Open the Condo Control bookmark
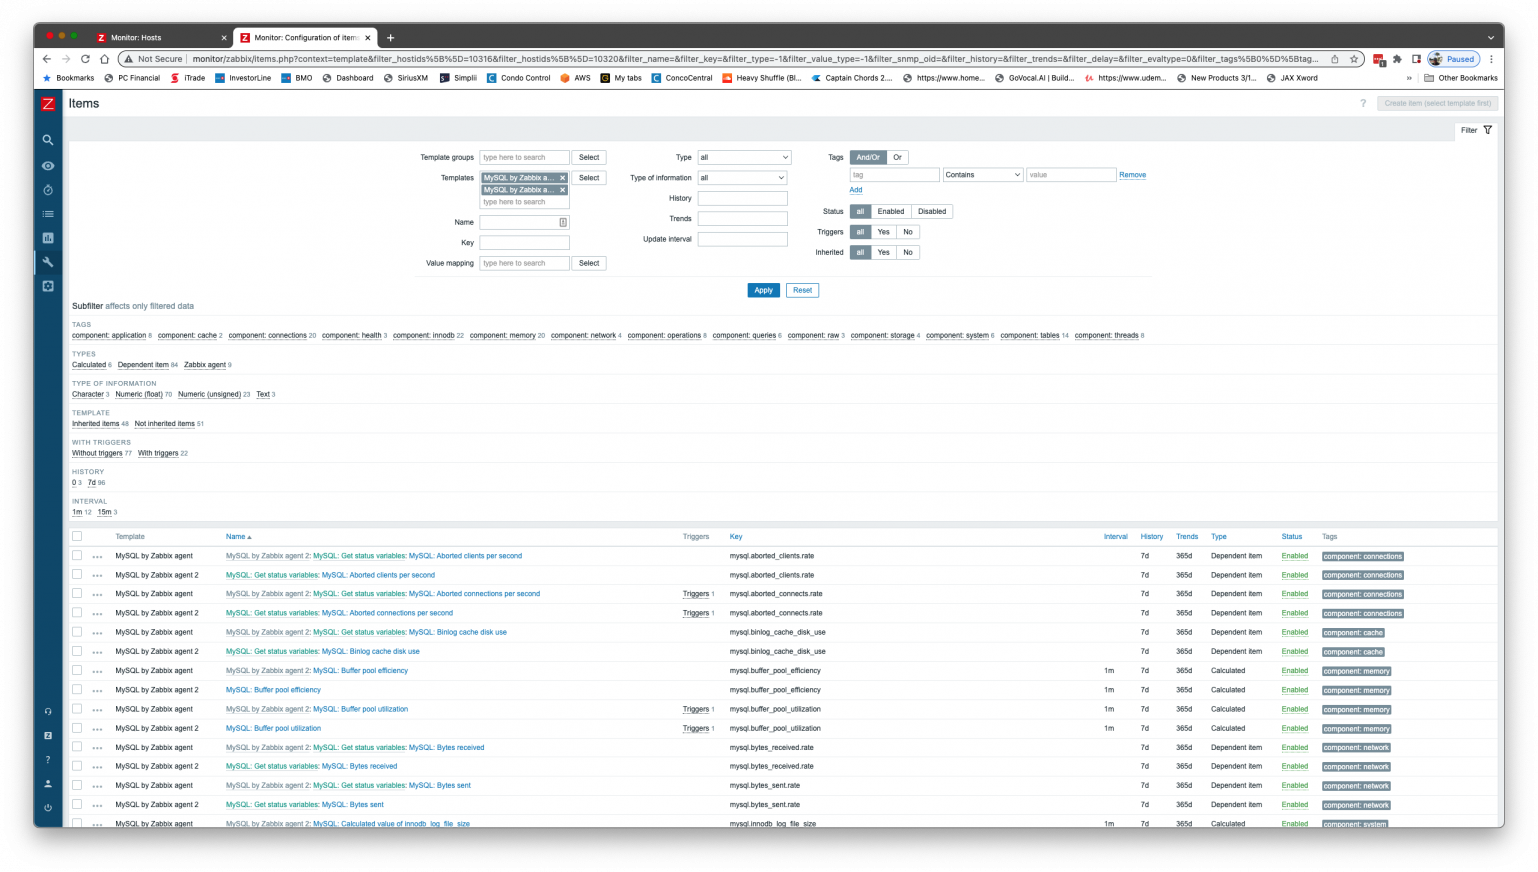The image size is (1538, 872). pyautogui.click(x=518, y=78)
